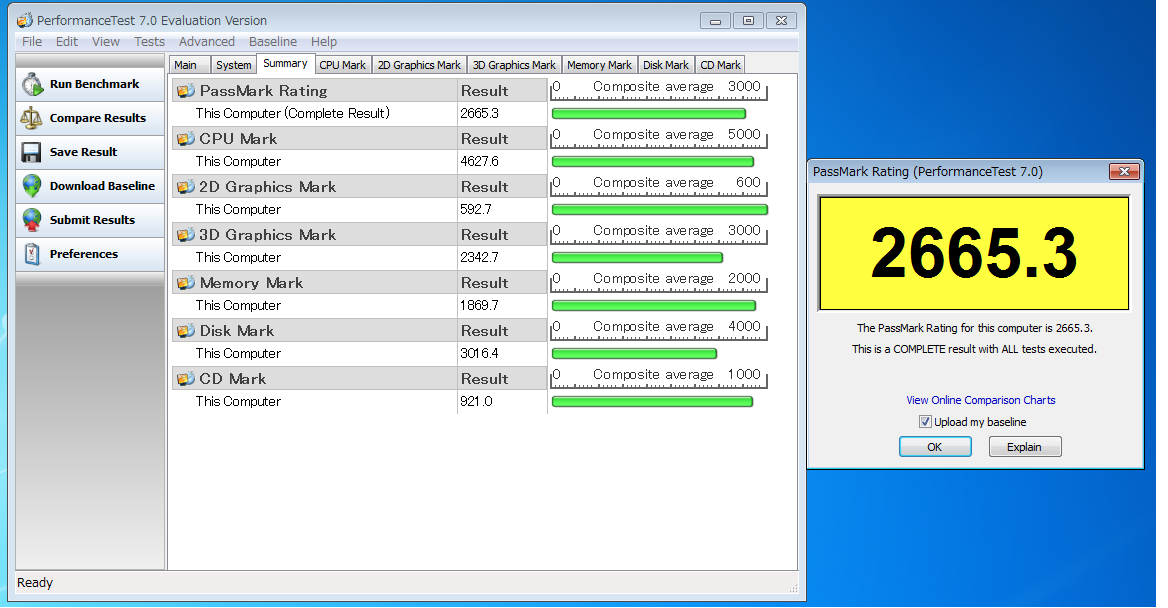The width and height of the screenshot is (1168, 608).
Task: Minimize the PerformanceTest window
Action: pos(715,21)
